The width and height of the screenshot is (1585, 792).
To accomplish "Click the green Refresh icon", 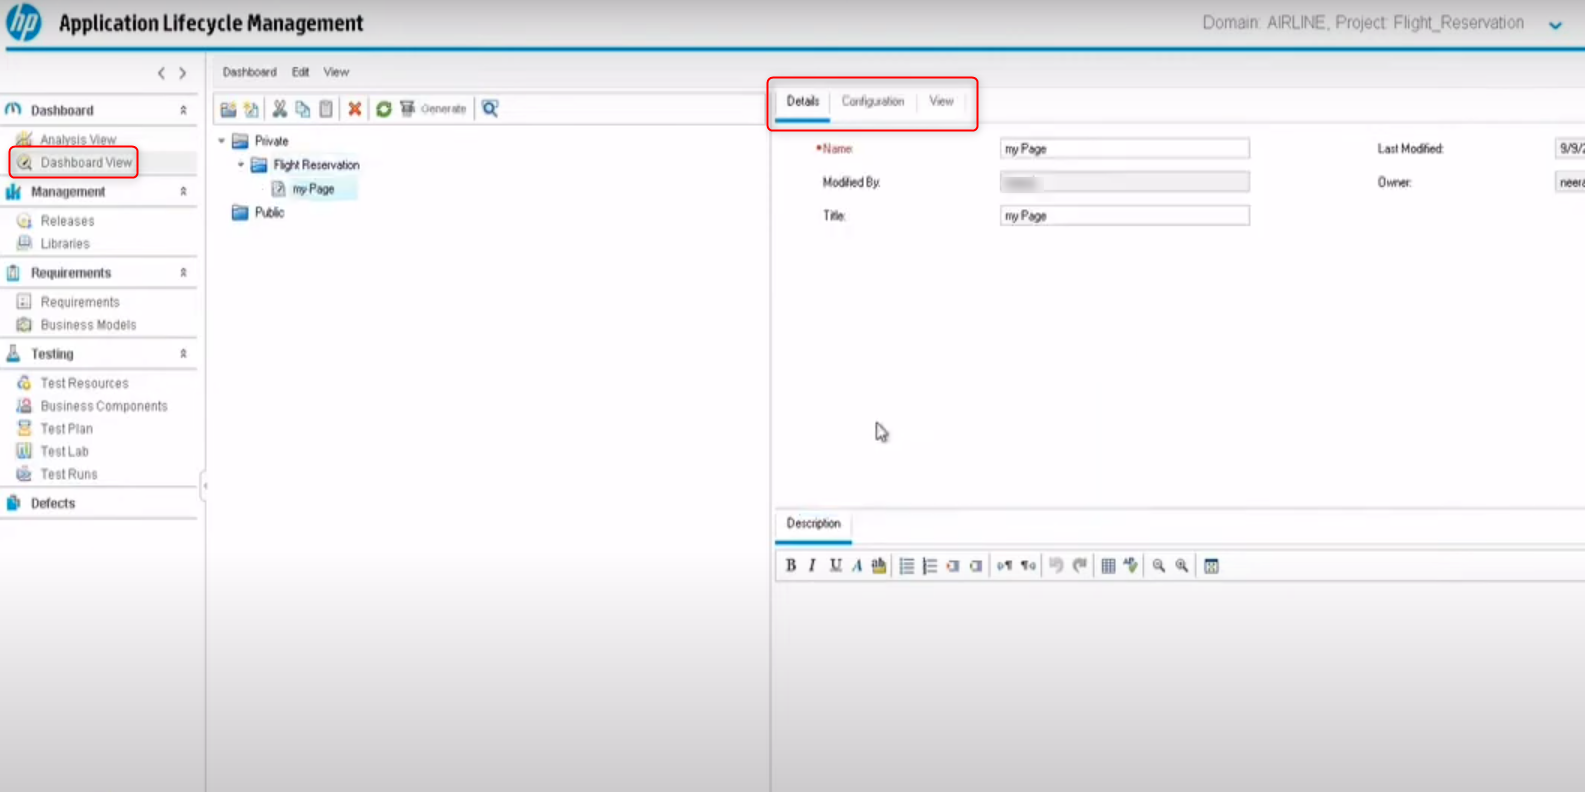I will coord(384,109).
